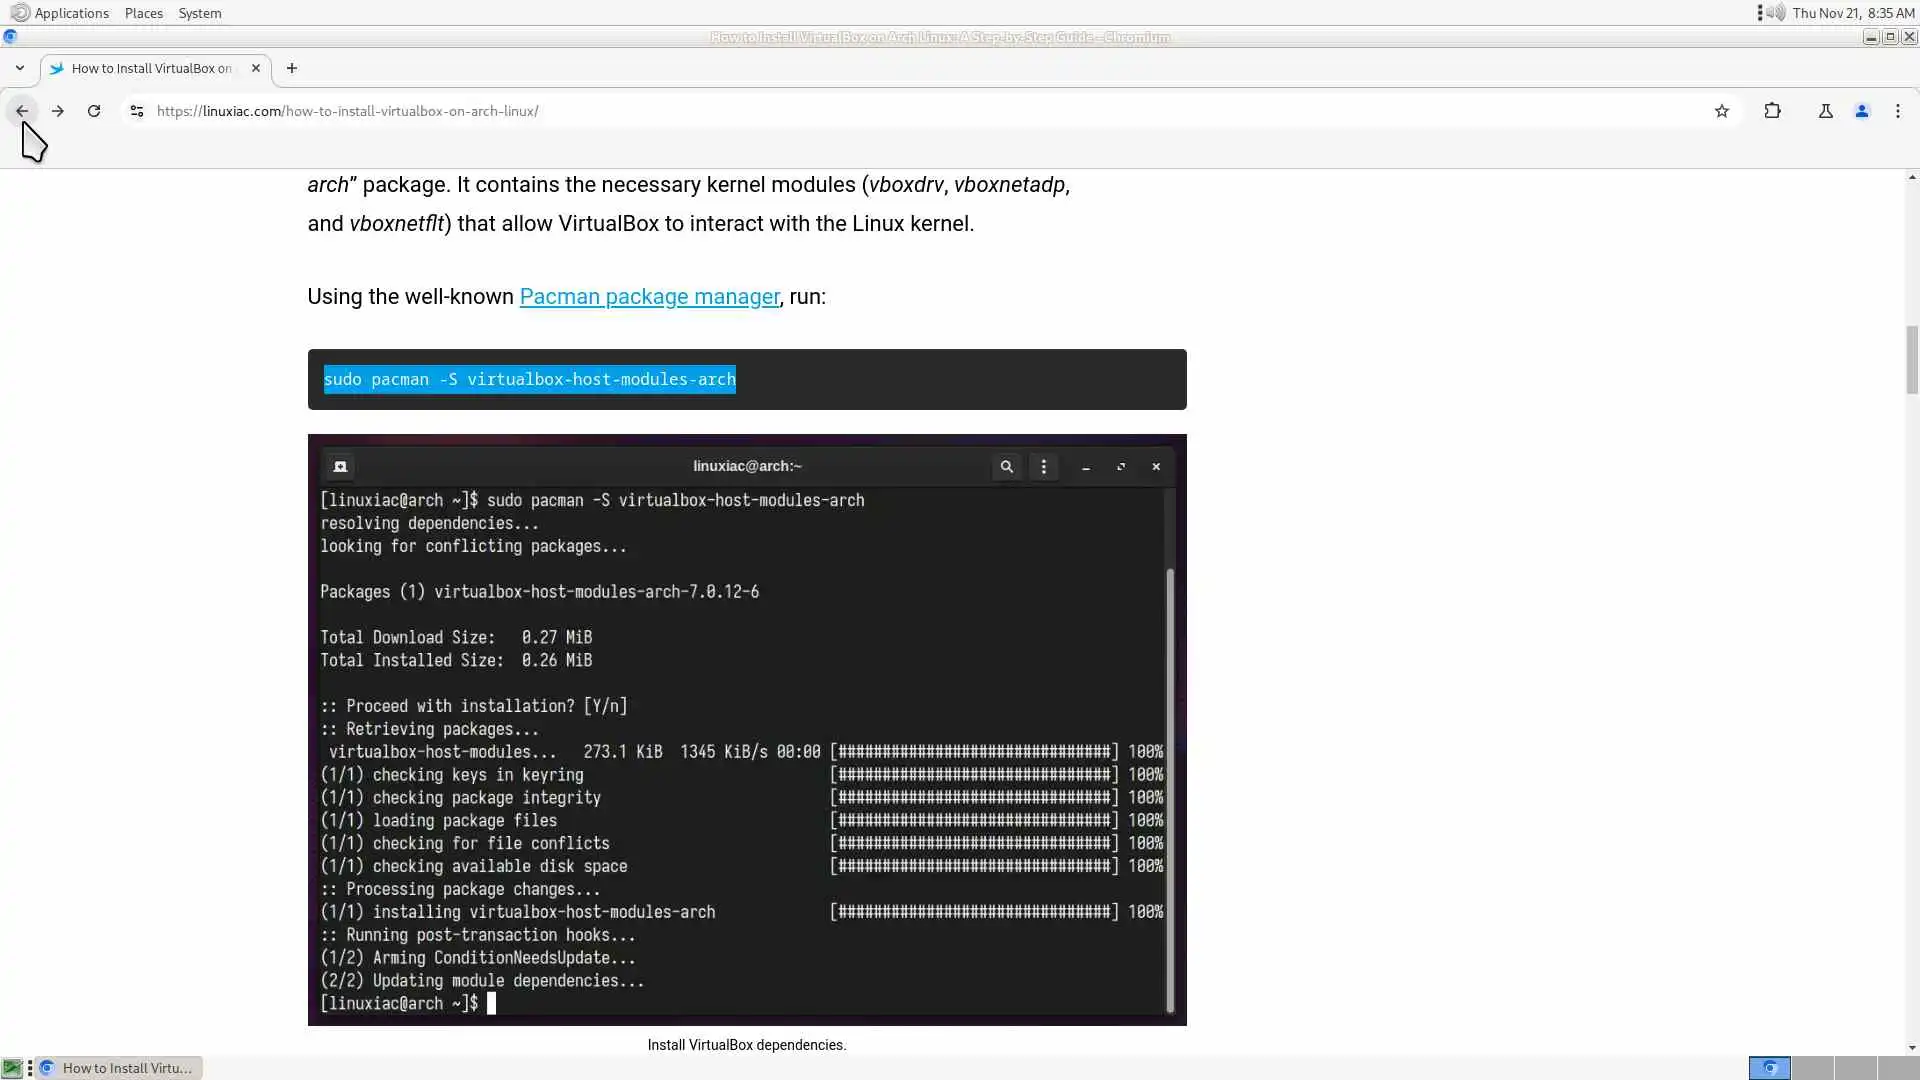Open the Chrome Labs flask icon
Image resolution: width=1920 pixels, height=1080 pixels.
tap(1825, 111)
